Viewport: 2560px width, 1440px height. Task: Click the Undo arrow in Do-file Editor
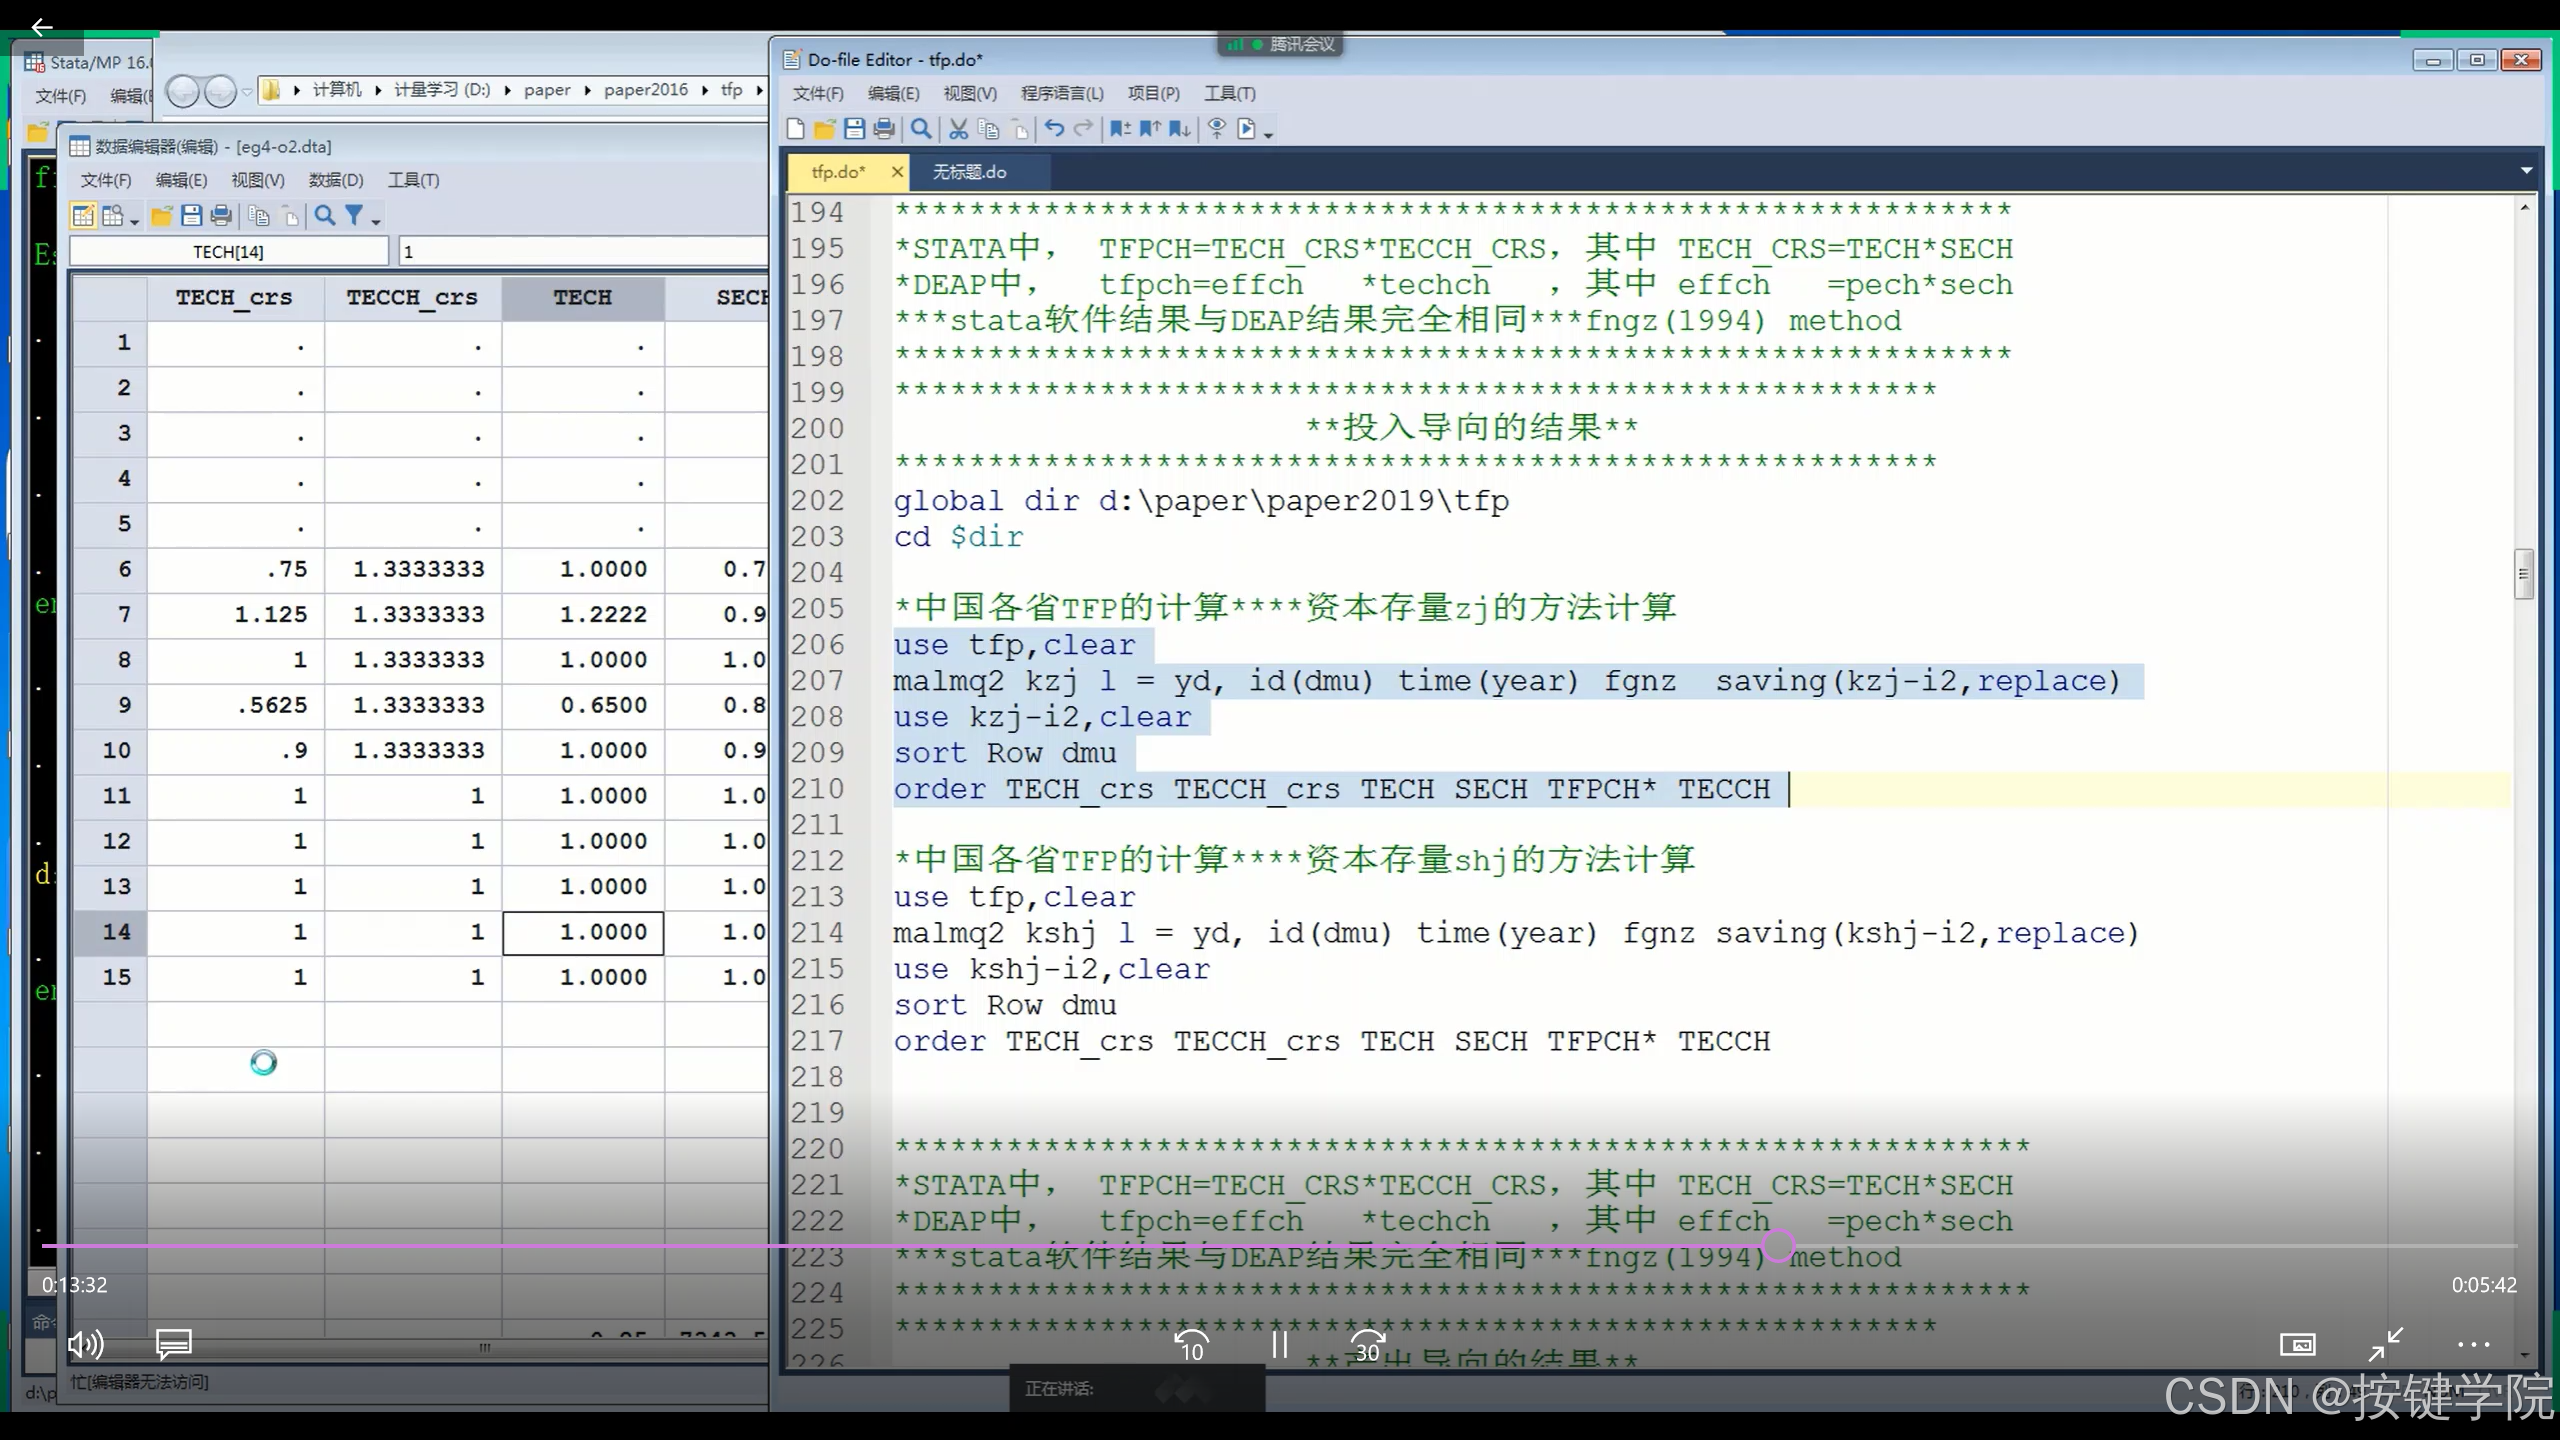click(1054, 129)
